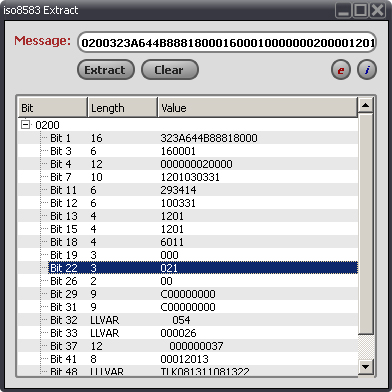The image size is (392, 392).
Task: Click the list scroll down arrow
Action: click(x=366, y=367)
